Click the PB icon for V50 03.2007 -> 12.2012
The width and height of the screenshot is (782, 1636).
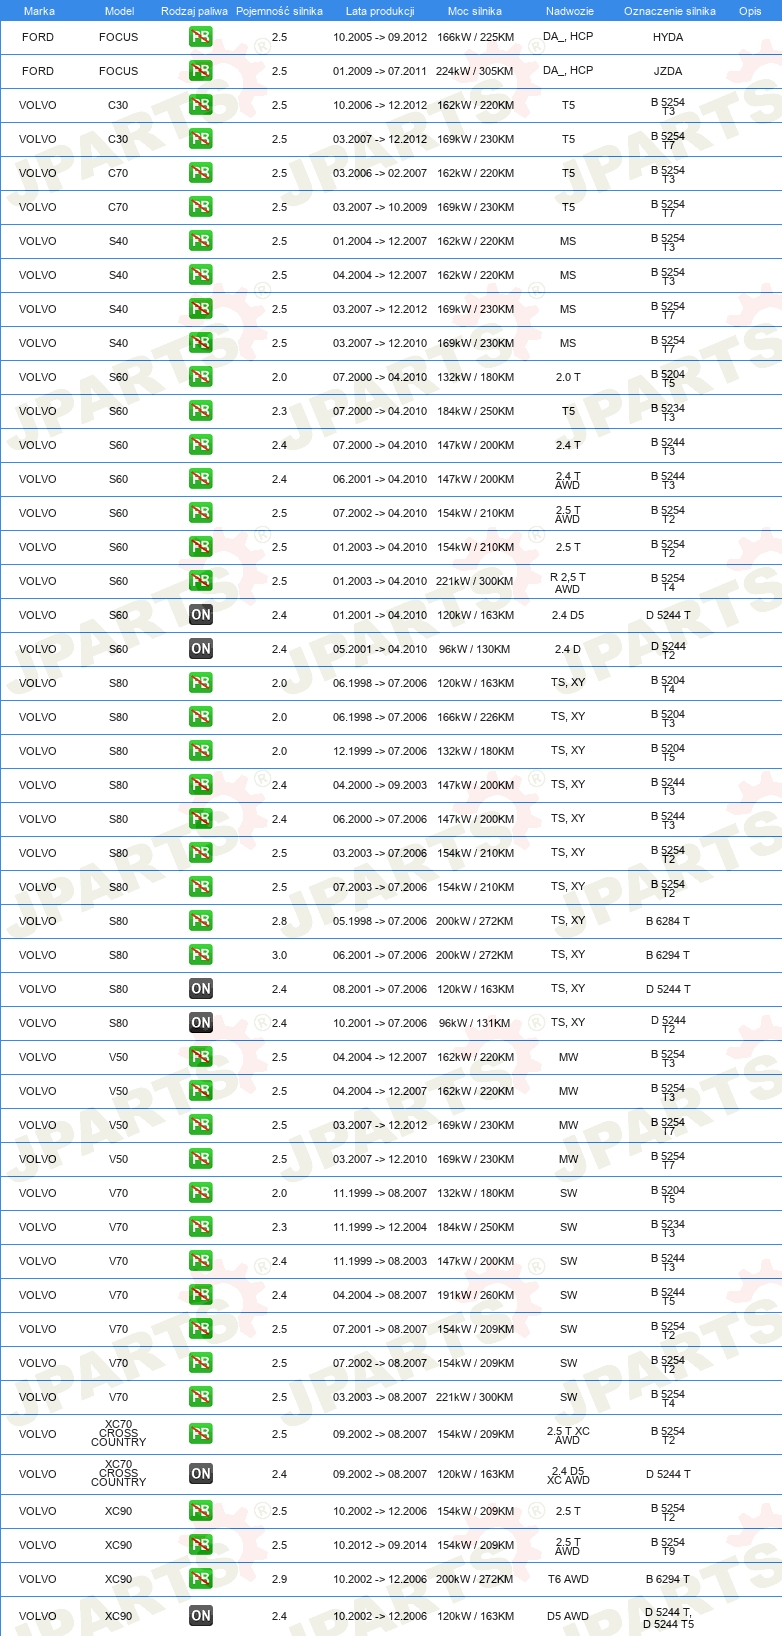tap(201, 1125)
